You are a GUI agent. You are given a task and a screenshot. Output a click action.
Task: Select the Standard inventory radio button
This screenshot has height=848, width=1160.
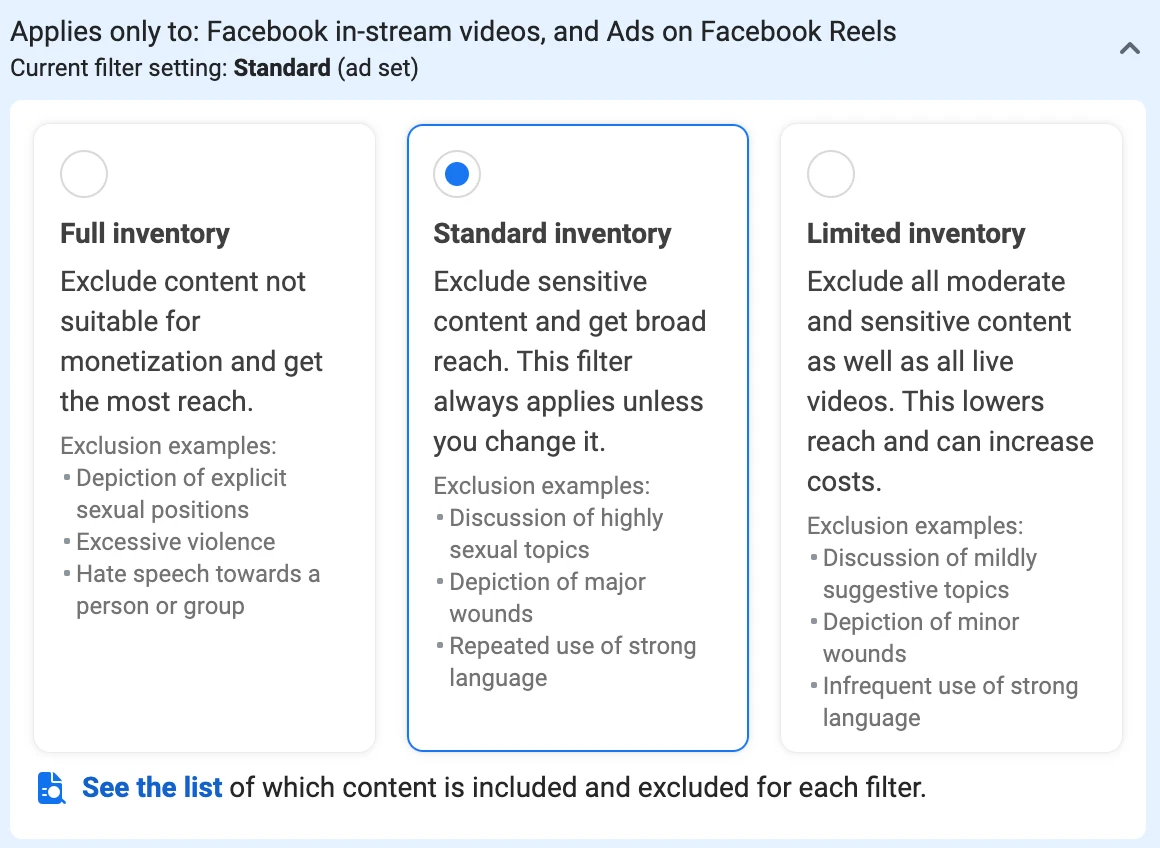pos(457,174)
